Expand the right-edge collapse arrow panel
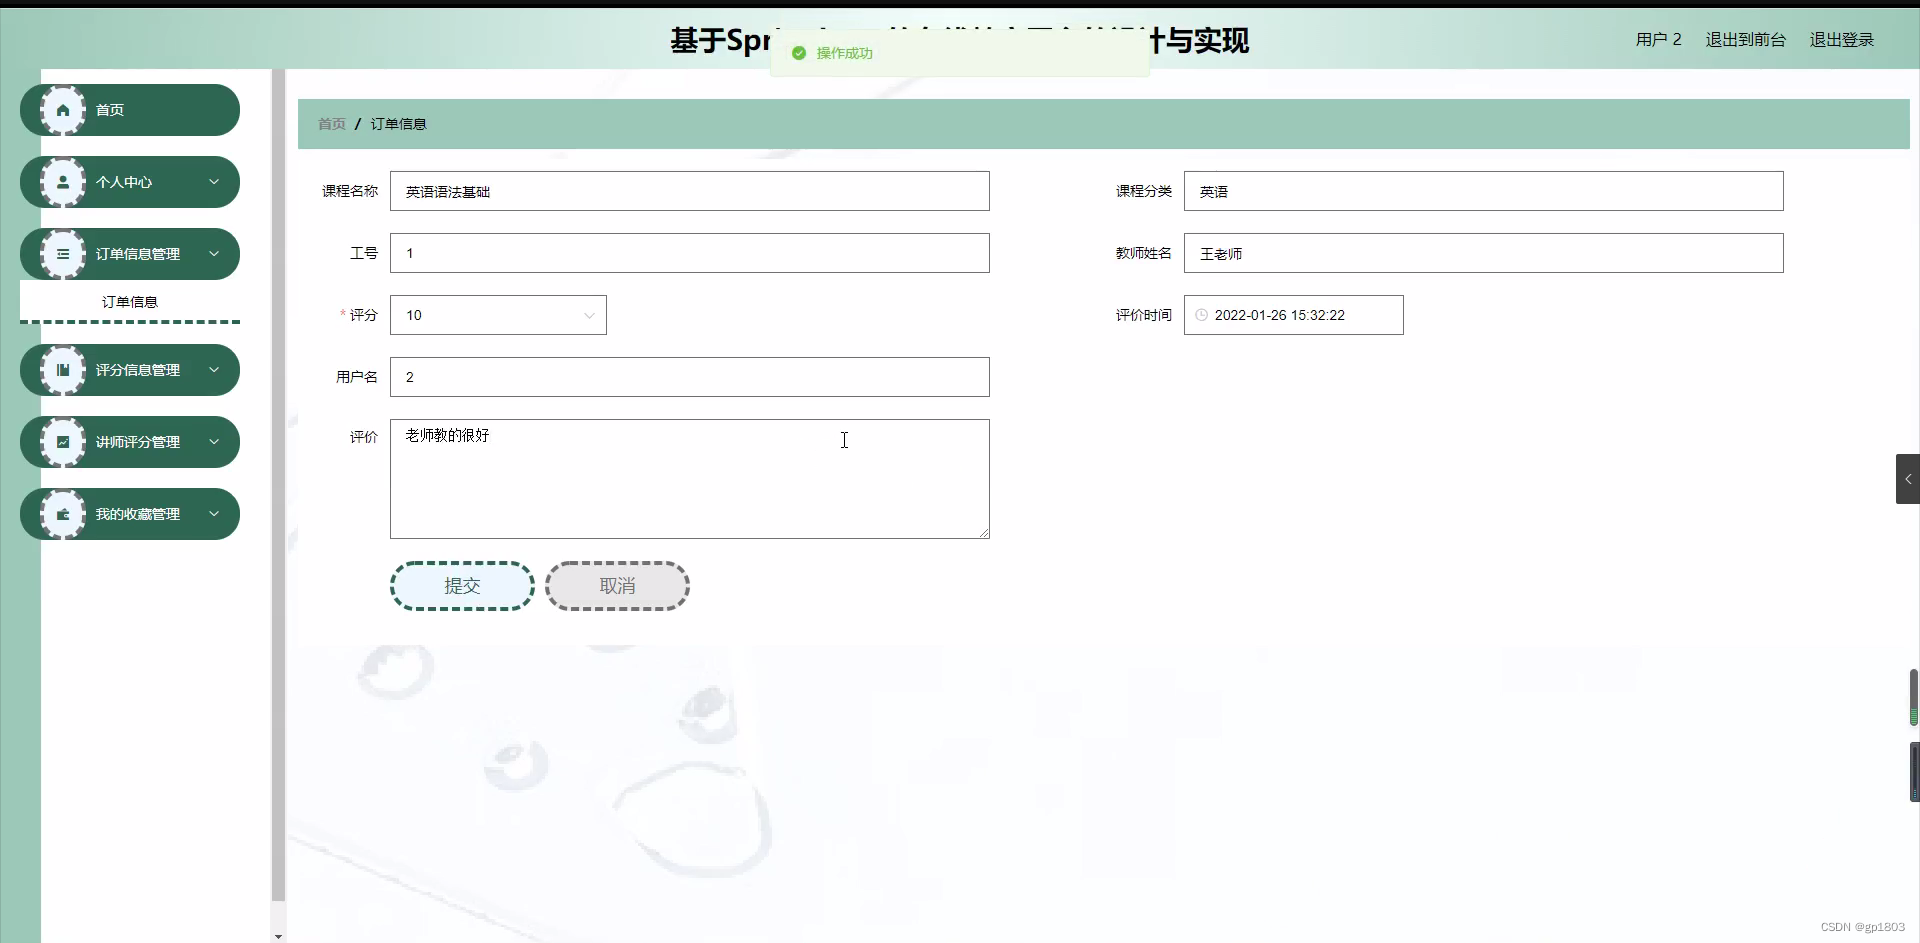The height and width of the screenshot is (943, 1920). tap(1908, 479)
